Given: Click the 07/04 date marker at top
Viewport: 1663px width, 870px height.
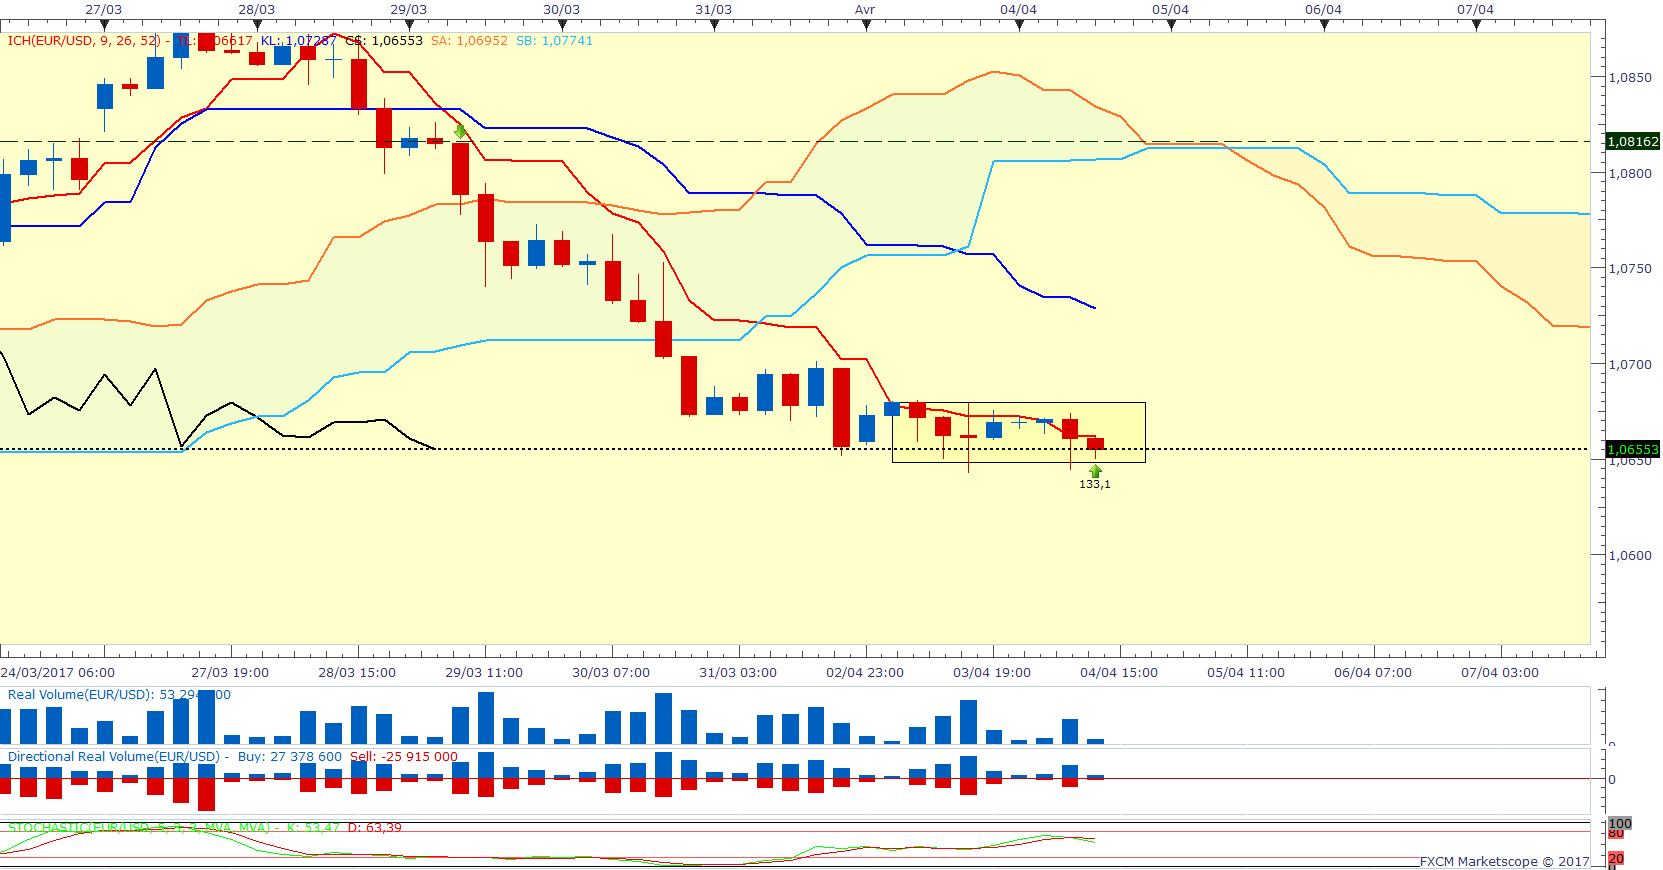Looking at the screenshot, I should click(1476, 10).
